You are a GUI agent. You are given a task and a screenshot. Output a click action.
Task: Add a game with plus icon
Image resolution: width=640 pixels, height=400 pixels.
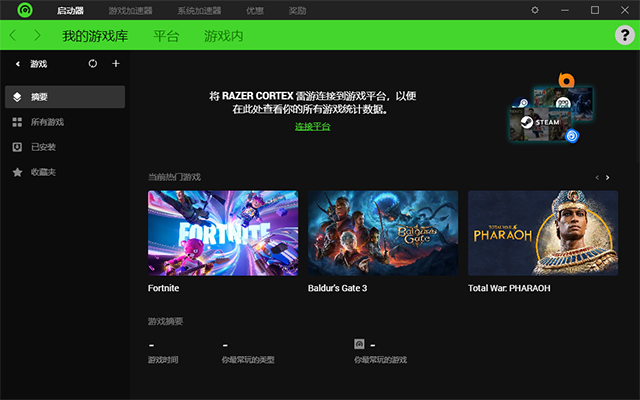(116, 63)
